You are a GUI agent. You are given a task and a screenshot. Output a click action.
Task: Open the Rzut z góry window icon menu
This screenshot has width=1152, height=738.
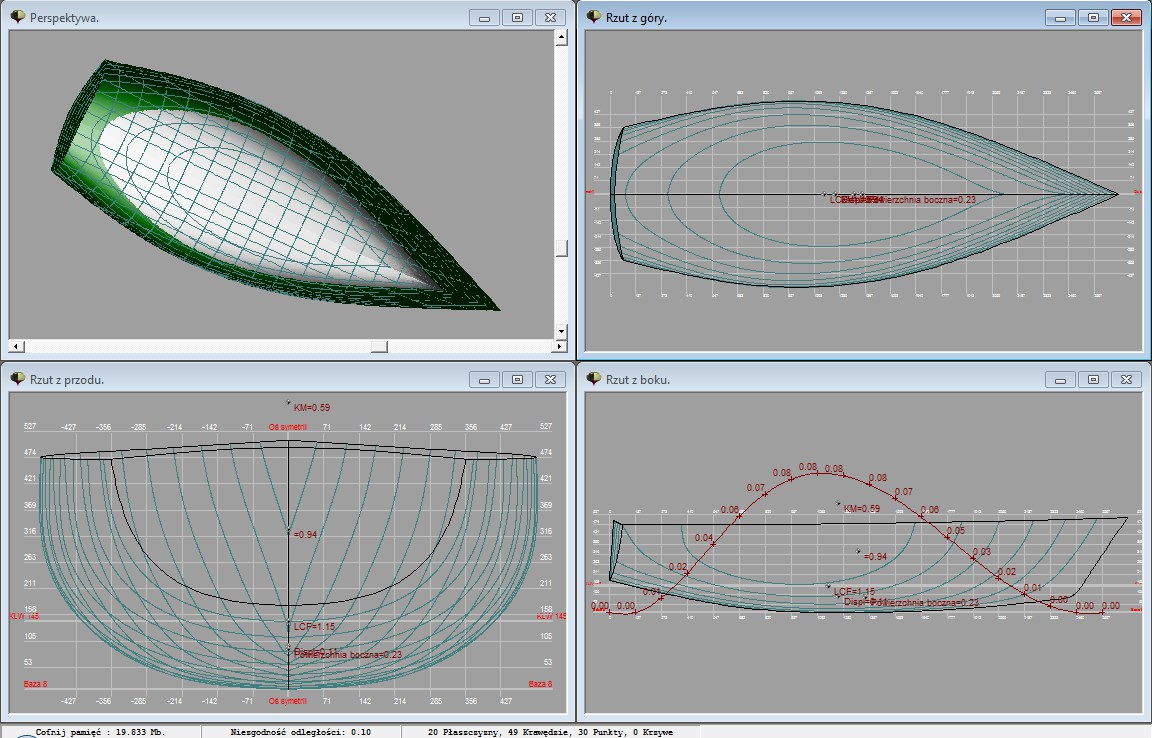click(x=593, y=18)
